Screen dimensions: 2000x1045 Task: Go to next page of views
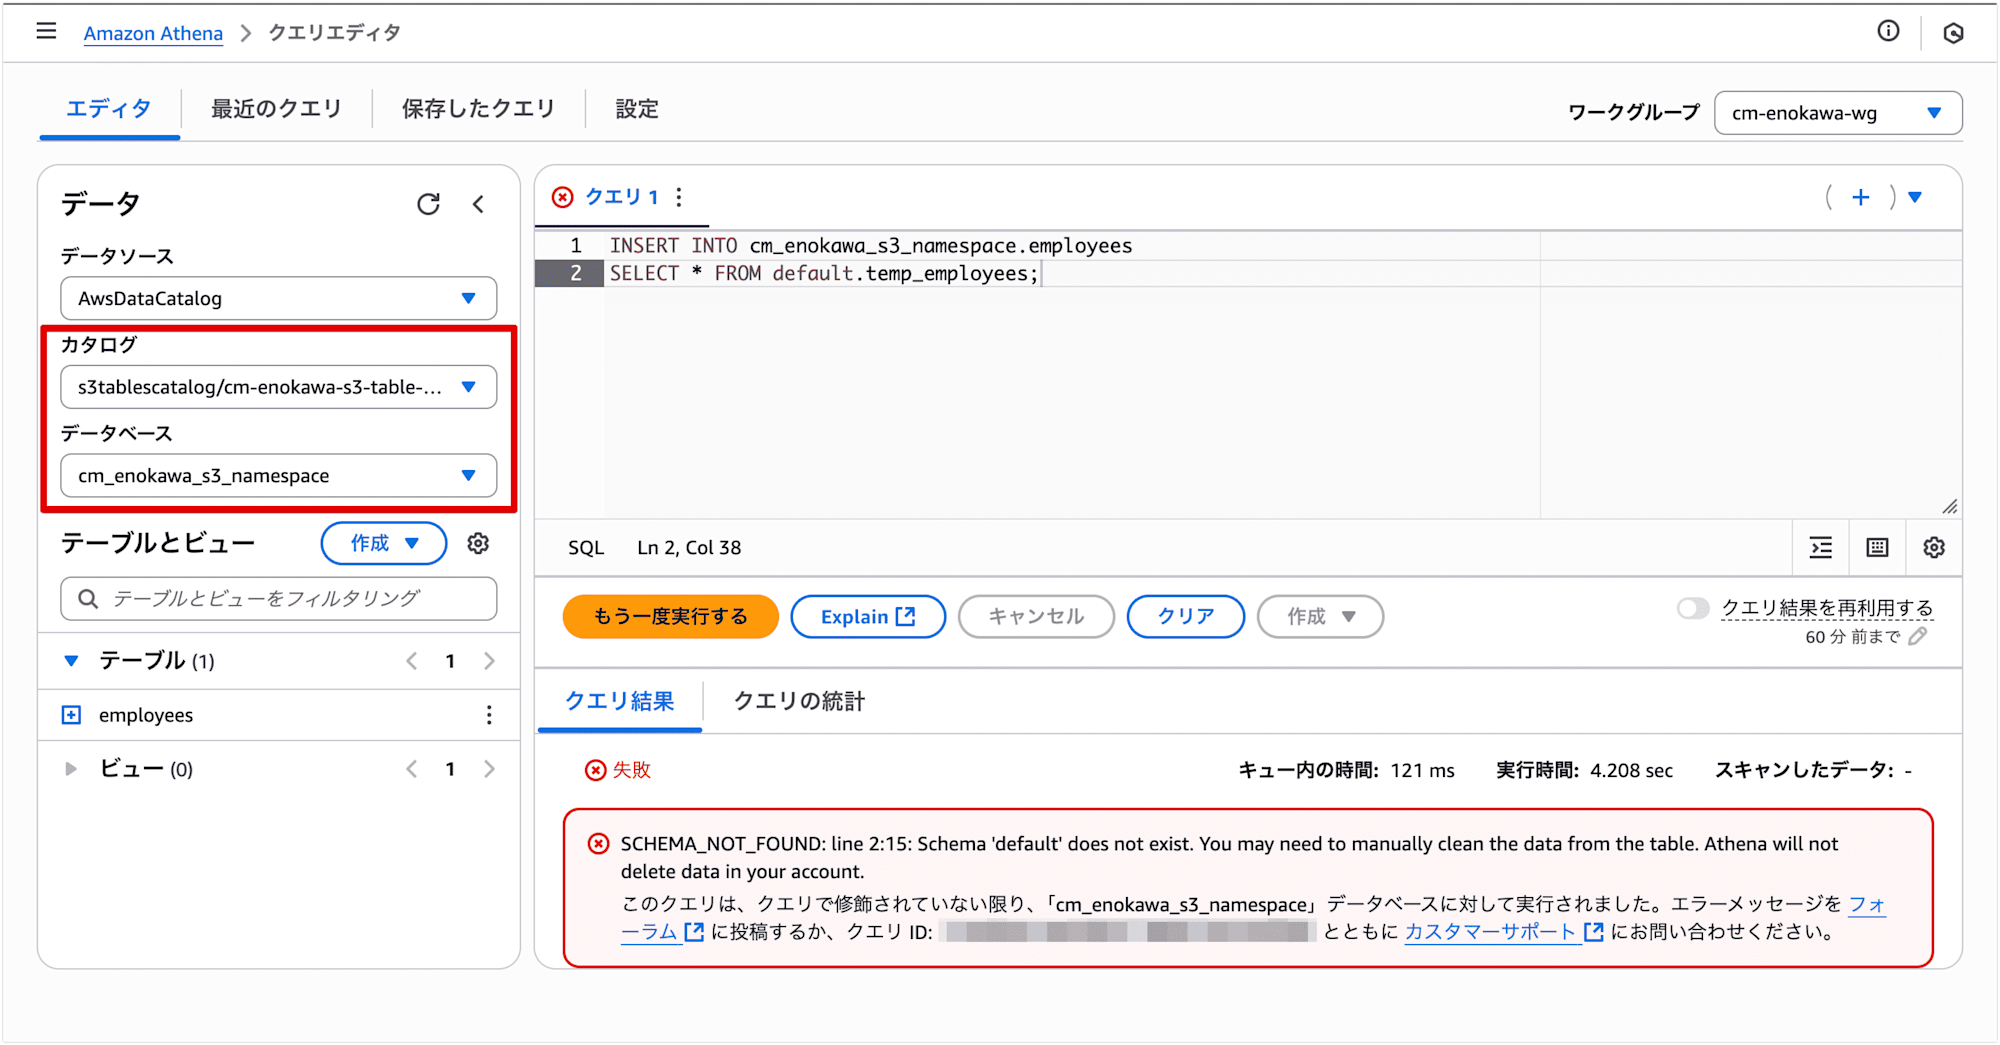489,768
